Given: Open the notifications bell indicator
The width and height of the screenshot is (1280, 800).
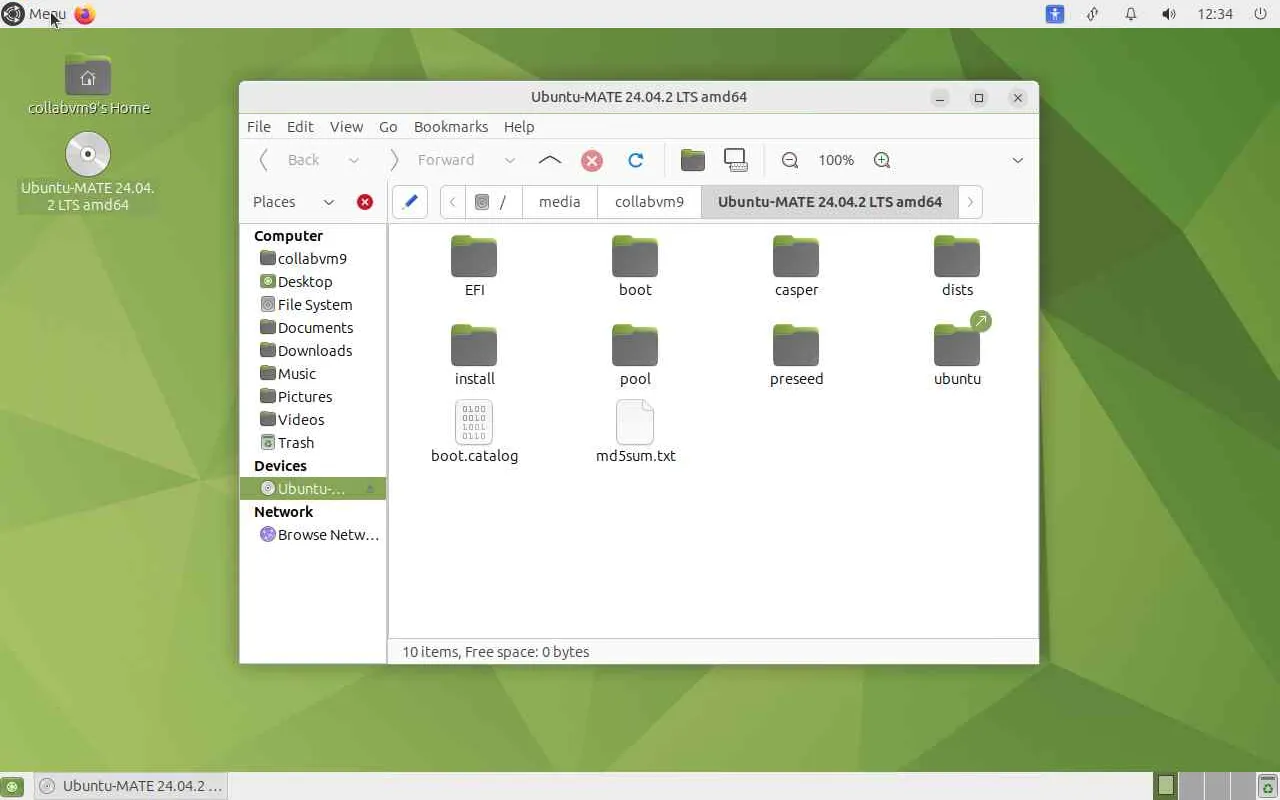Looking at the screenshot, I should (1130, 14).
